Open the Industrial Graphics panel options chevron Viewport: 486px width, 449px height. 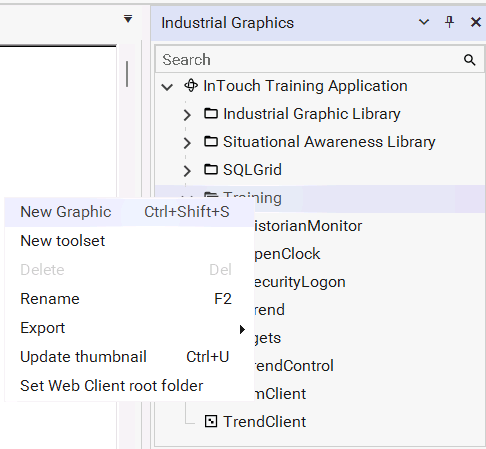(424, 22)
